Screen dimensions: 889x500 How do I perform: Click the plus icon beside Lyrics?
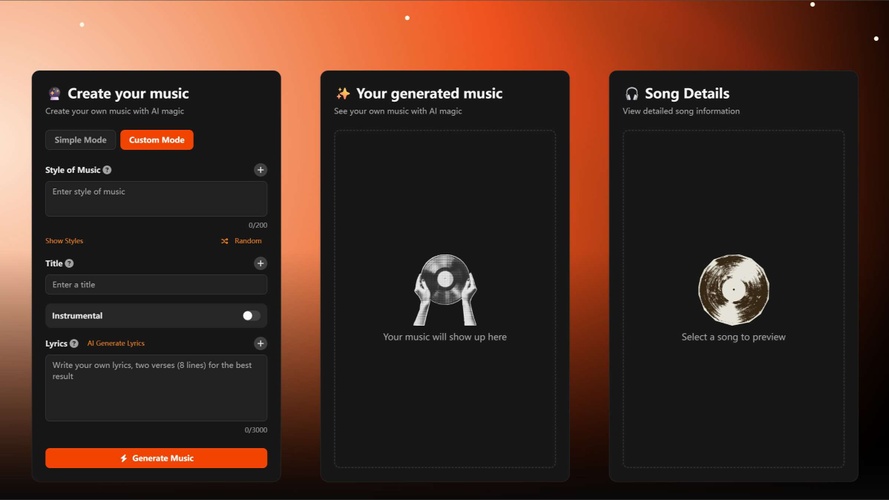coord(260,343)
